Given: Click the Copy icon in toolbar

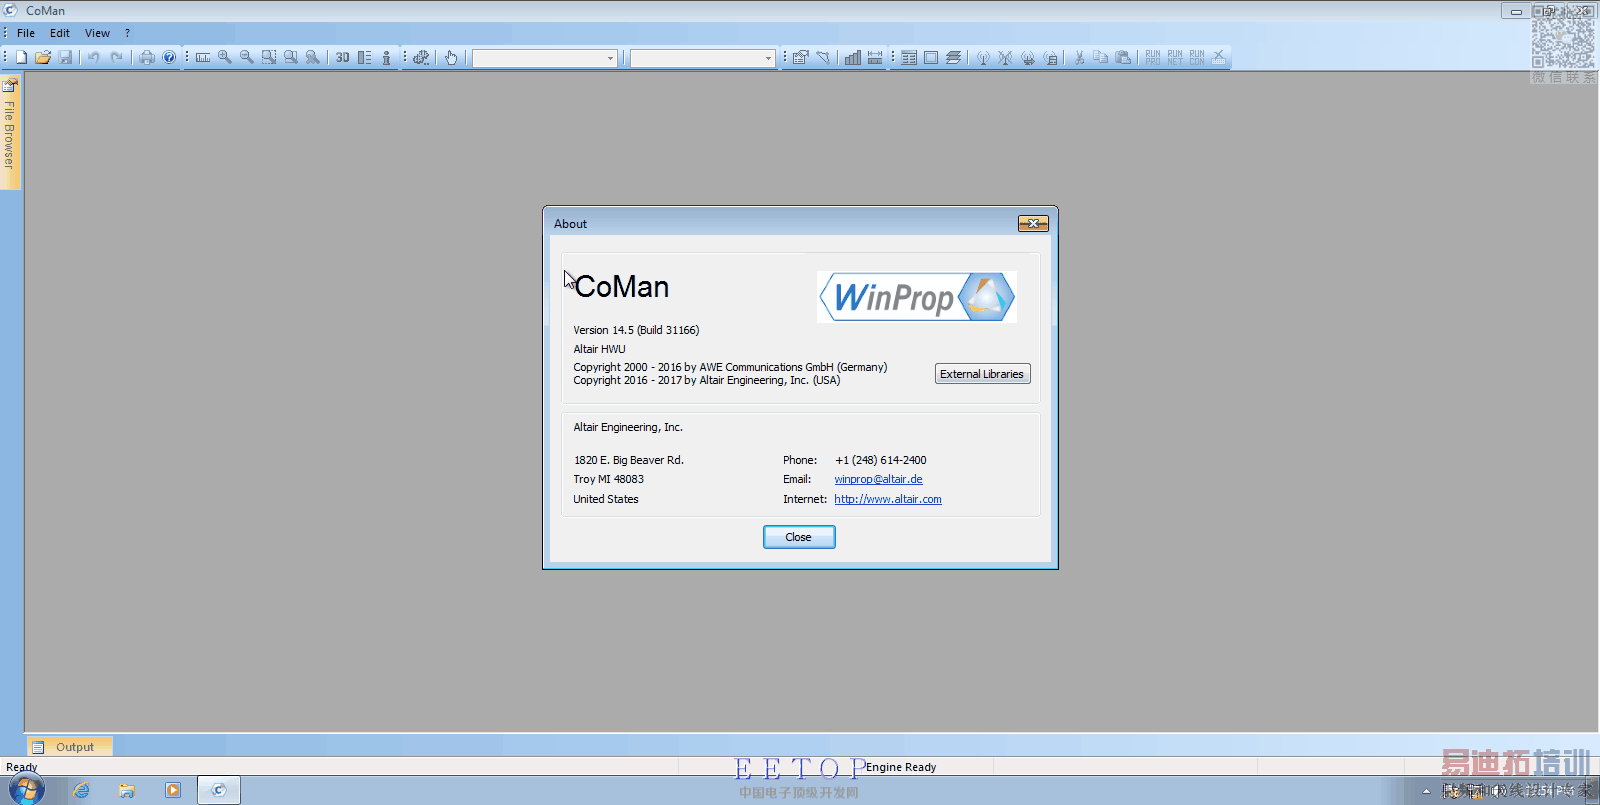Looking at the screenshot, I should [1101, 57].
